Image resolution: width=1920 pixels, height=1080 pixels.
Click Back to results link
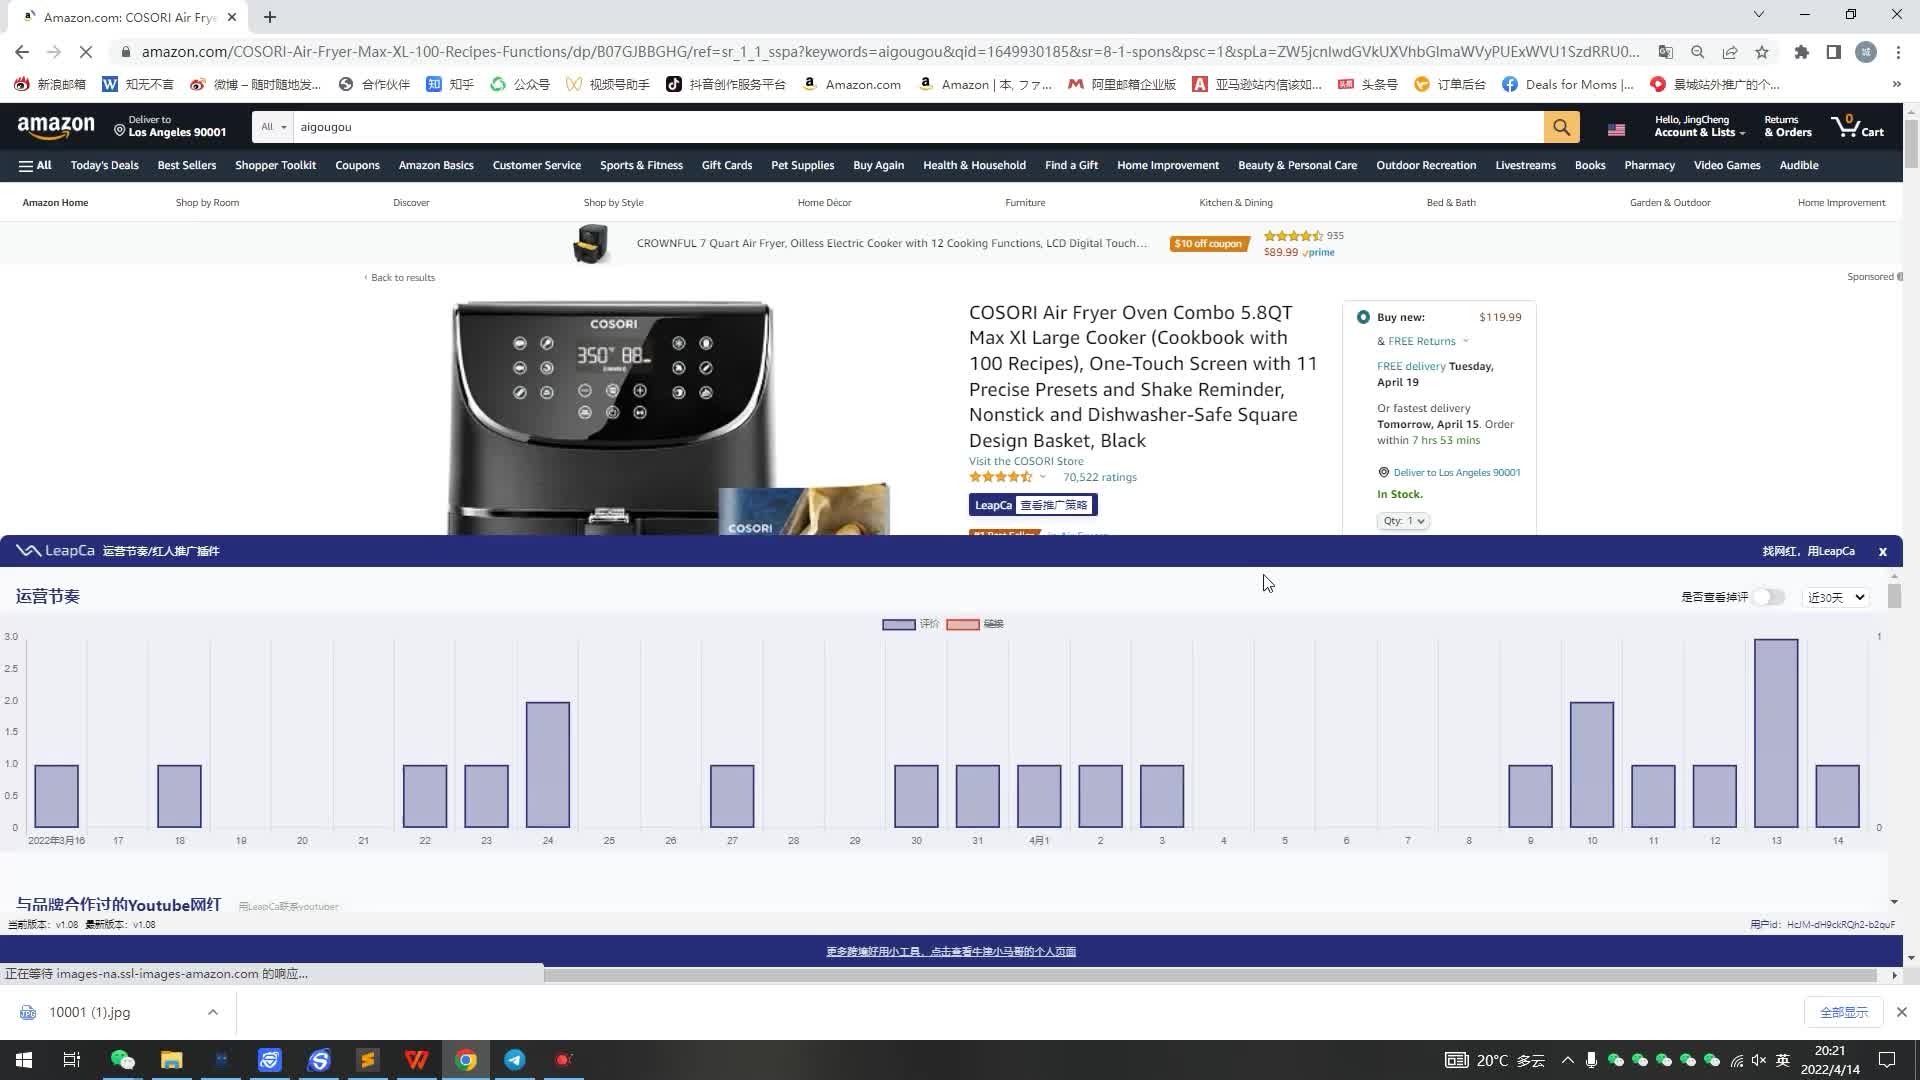pyautogui.click(x=402, y=278)
